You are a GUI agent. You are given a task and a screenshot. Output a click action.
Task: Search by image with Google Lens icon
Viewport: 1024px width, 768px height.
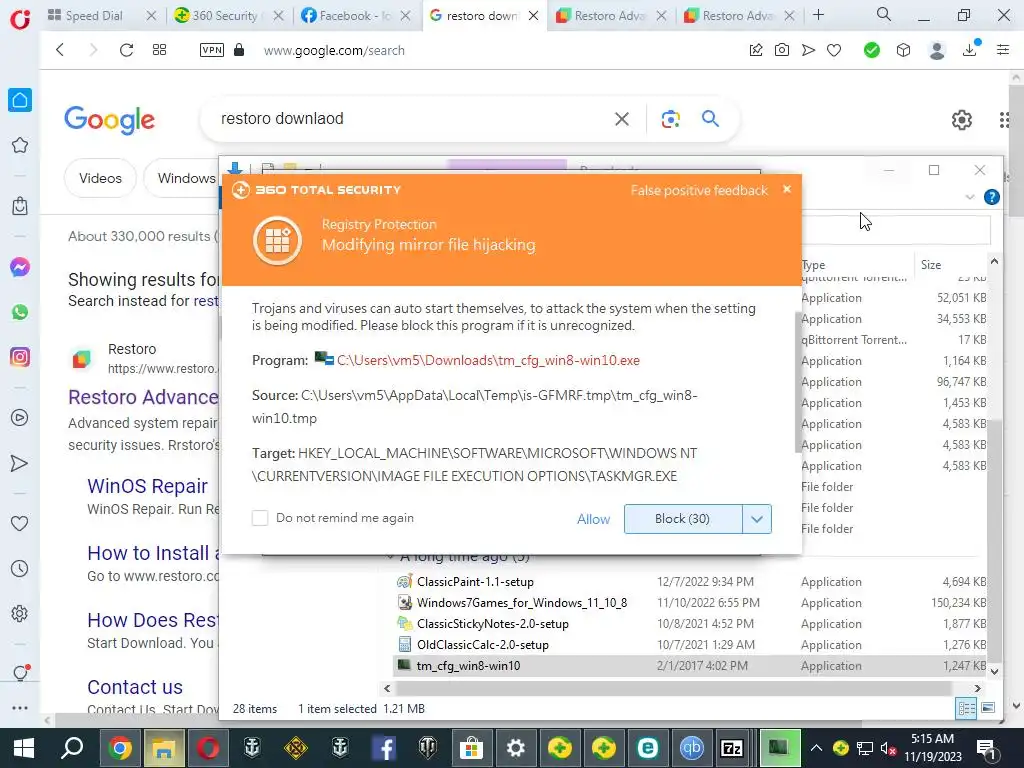[671, 119]
